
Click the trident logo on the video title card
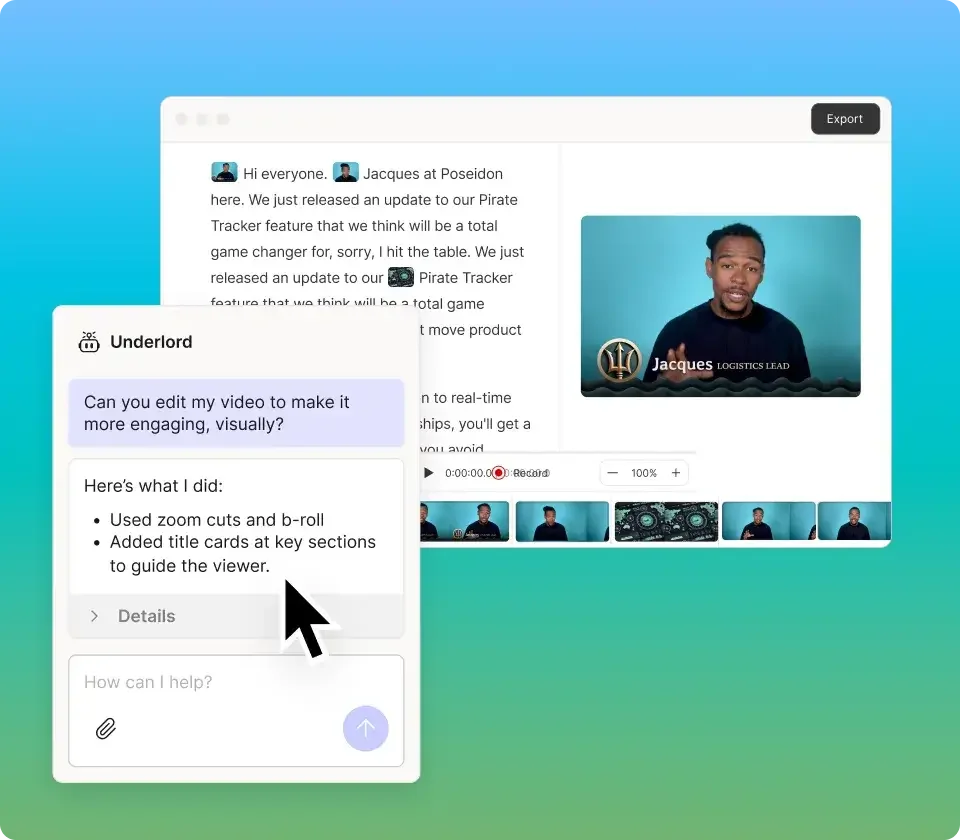pos(619,362)
